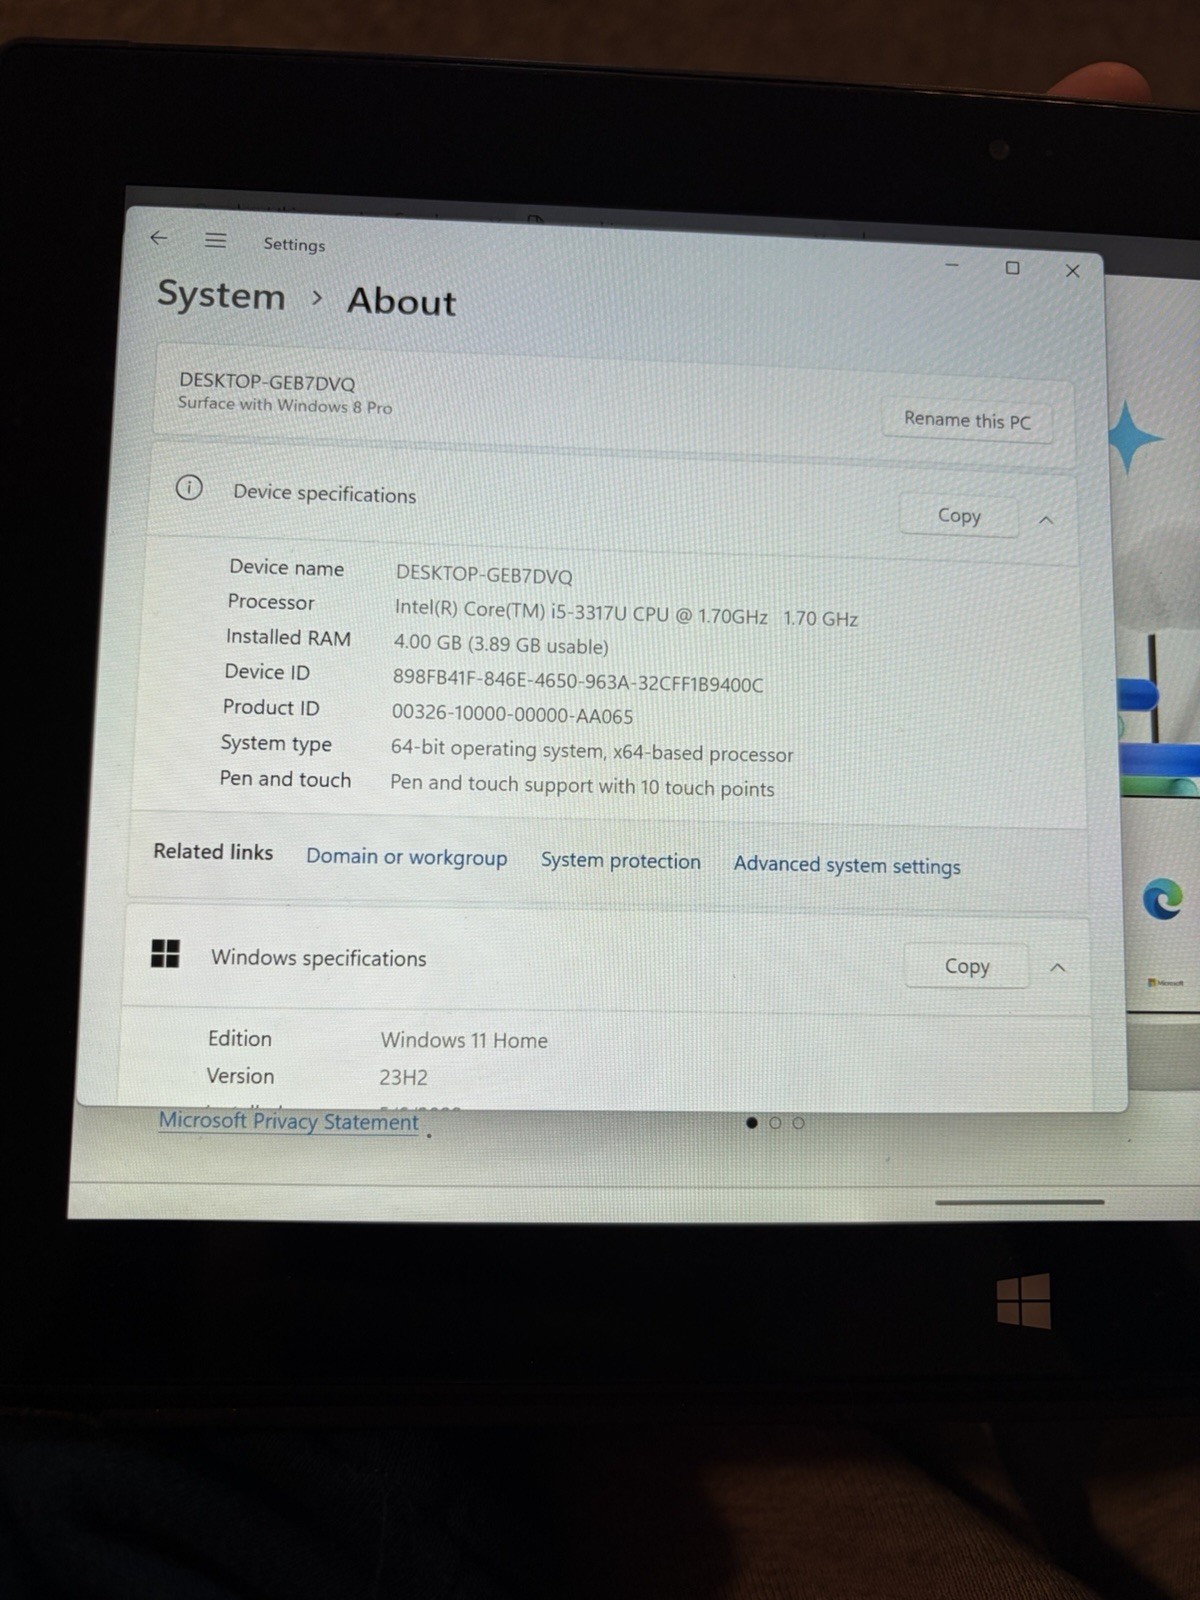Select the first page indicator dot
Screen dimensions: 1200x1600
(x=751, y=1123)
